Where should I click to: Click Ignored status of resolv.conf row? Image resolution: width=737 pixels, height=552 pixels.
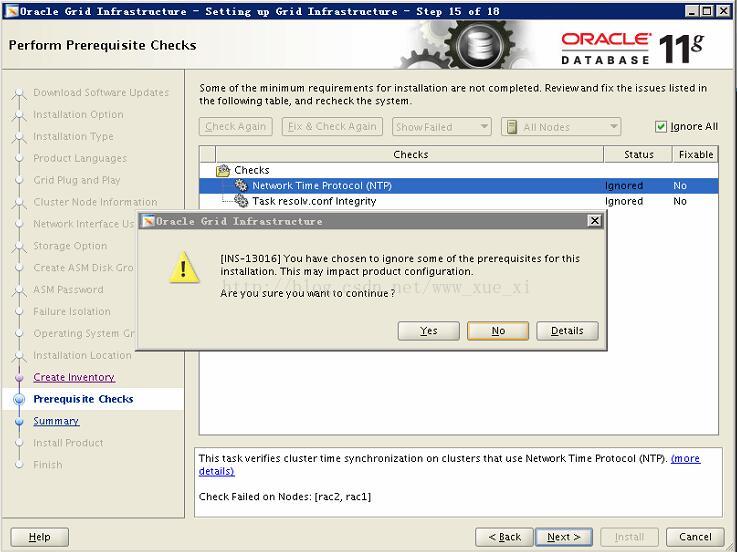point(624,201)
